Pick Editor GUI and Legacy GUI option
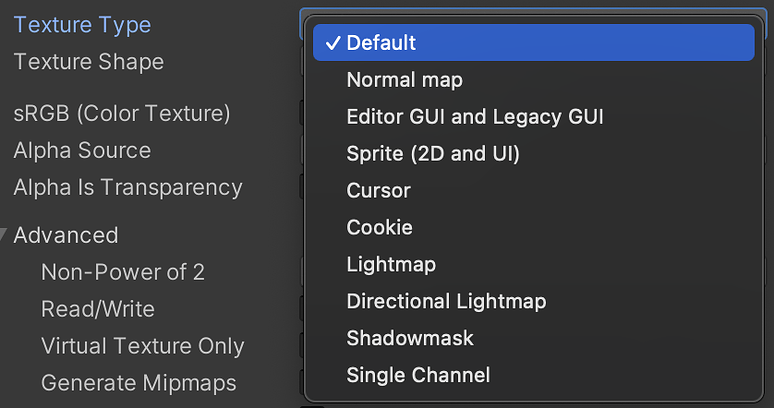Viewport: 774px width, 408px height. (x=474, y=117)
